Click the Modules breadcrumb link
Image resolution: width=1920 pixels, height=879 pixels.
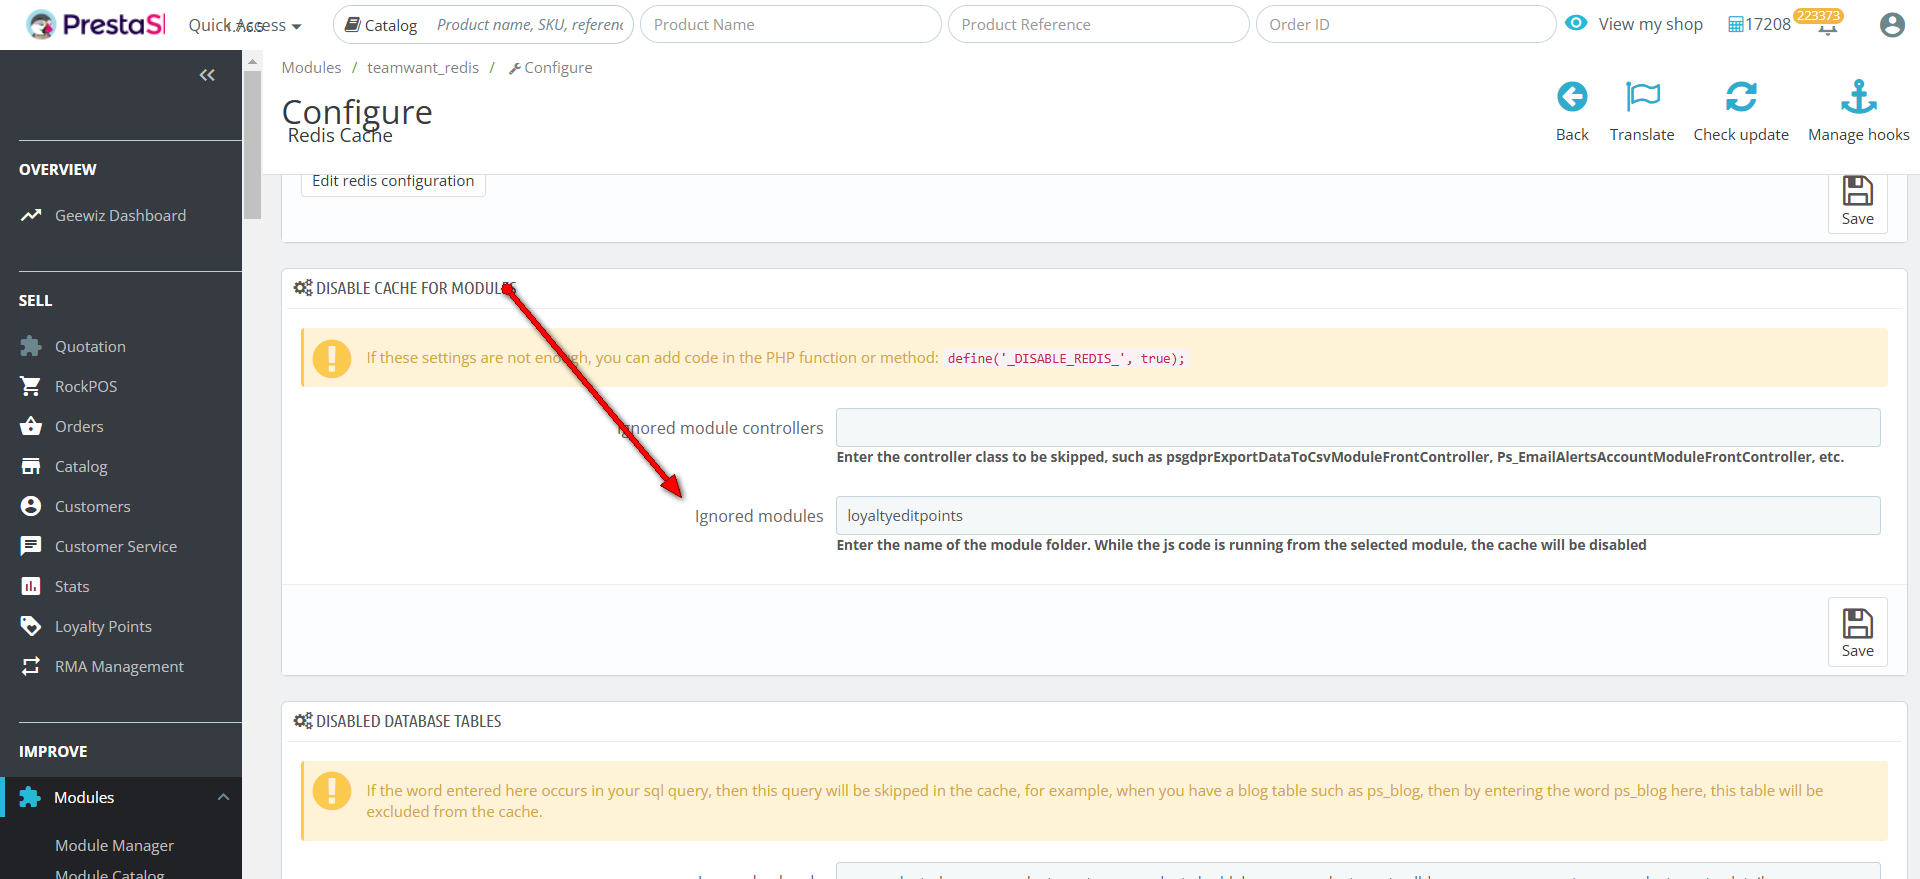point(311,67)
